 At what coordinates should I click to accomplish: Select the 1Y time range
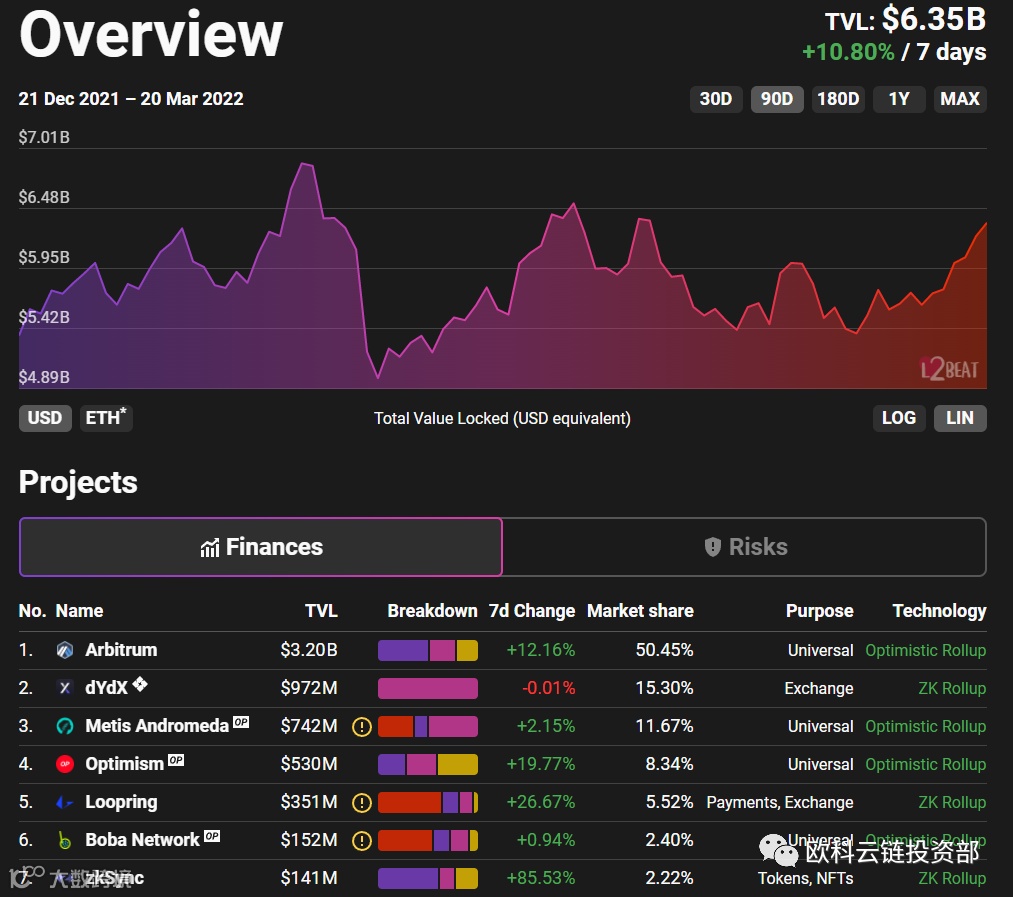click(x=899, y=99)
